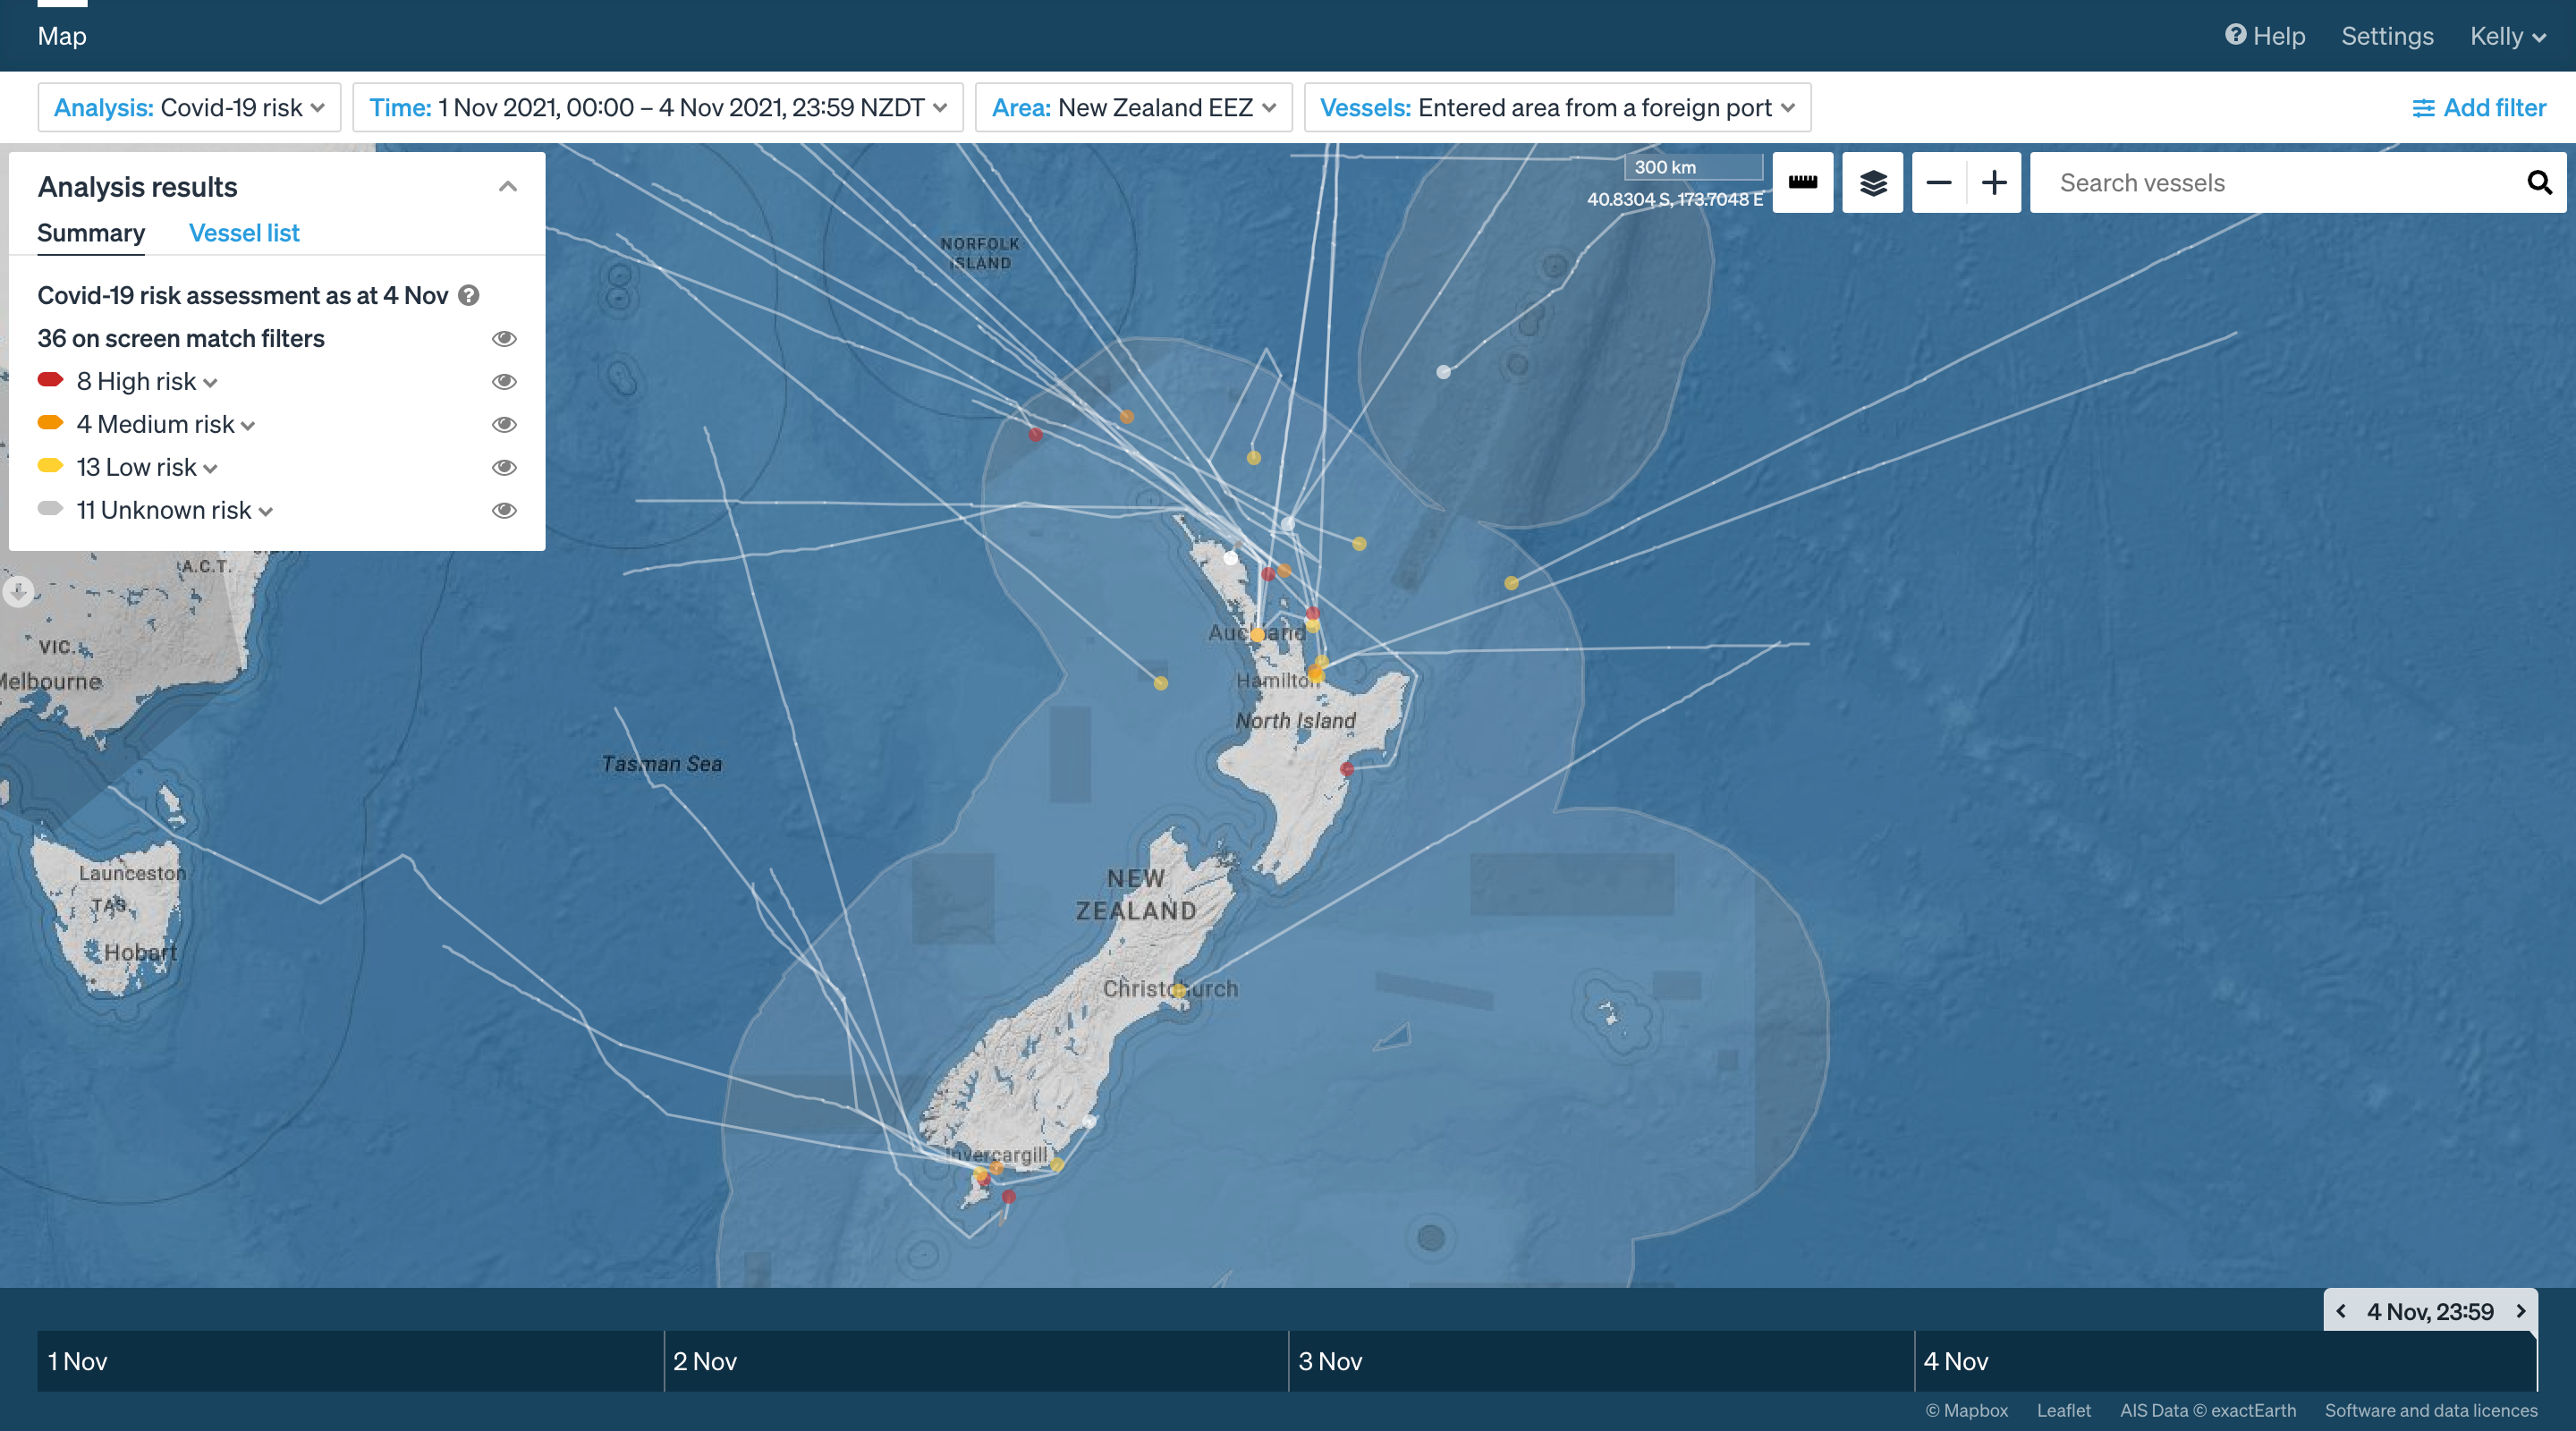Viewport: 2576px width, 1431px height.
Task: Select the Summary tab
Action: coord(90,233)
